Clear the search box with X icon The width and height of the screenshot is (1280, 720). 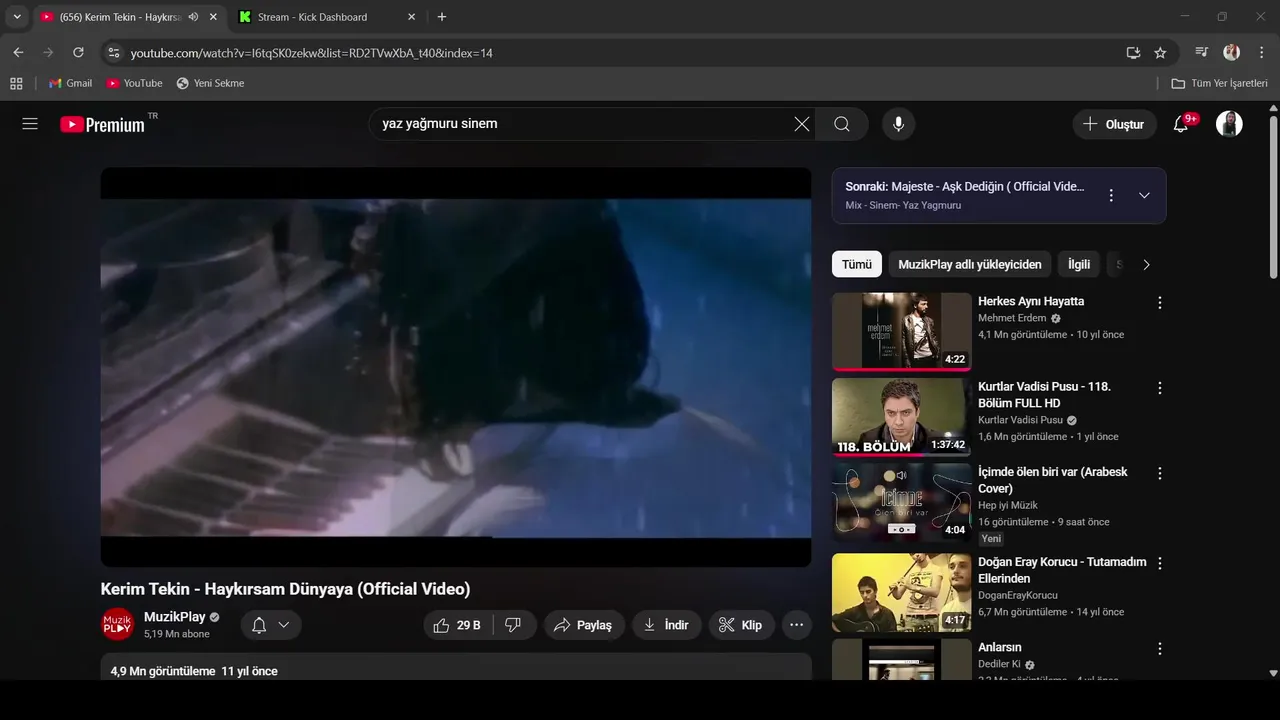(x=802, y=124)
